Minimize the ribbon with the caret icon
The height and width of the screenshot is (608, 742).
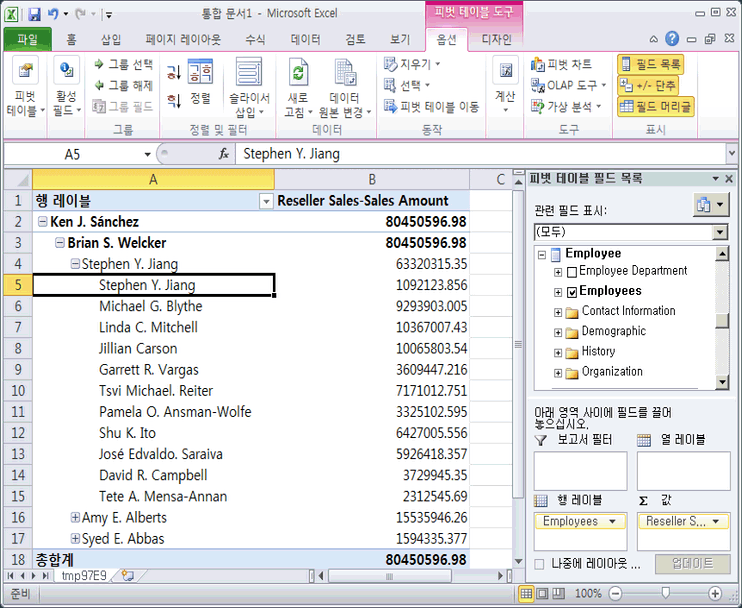coord(654,39)
